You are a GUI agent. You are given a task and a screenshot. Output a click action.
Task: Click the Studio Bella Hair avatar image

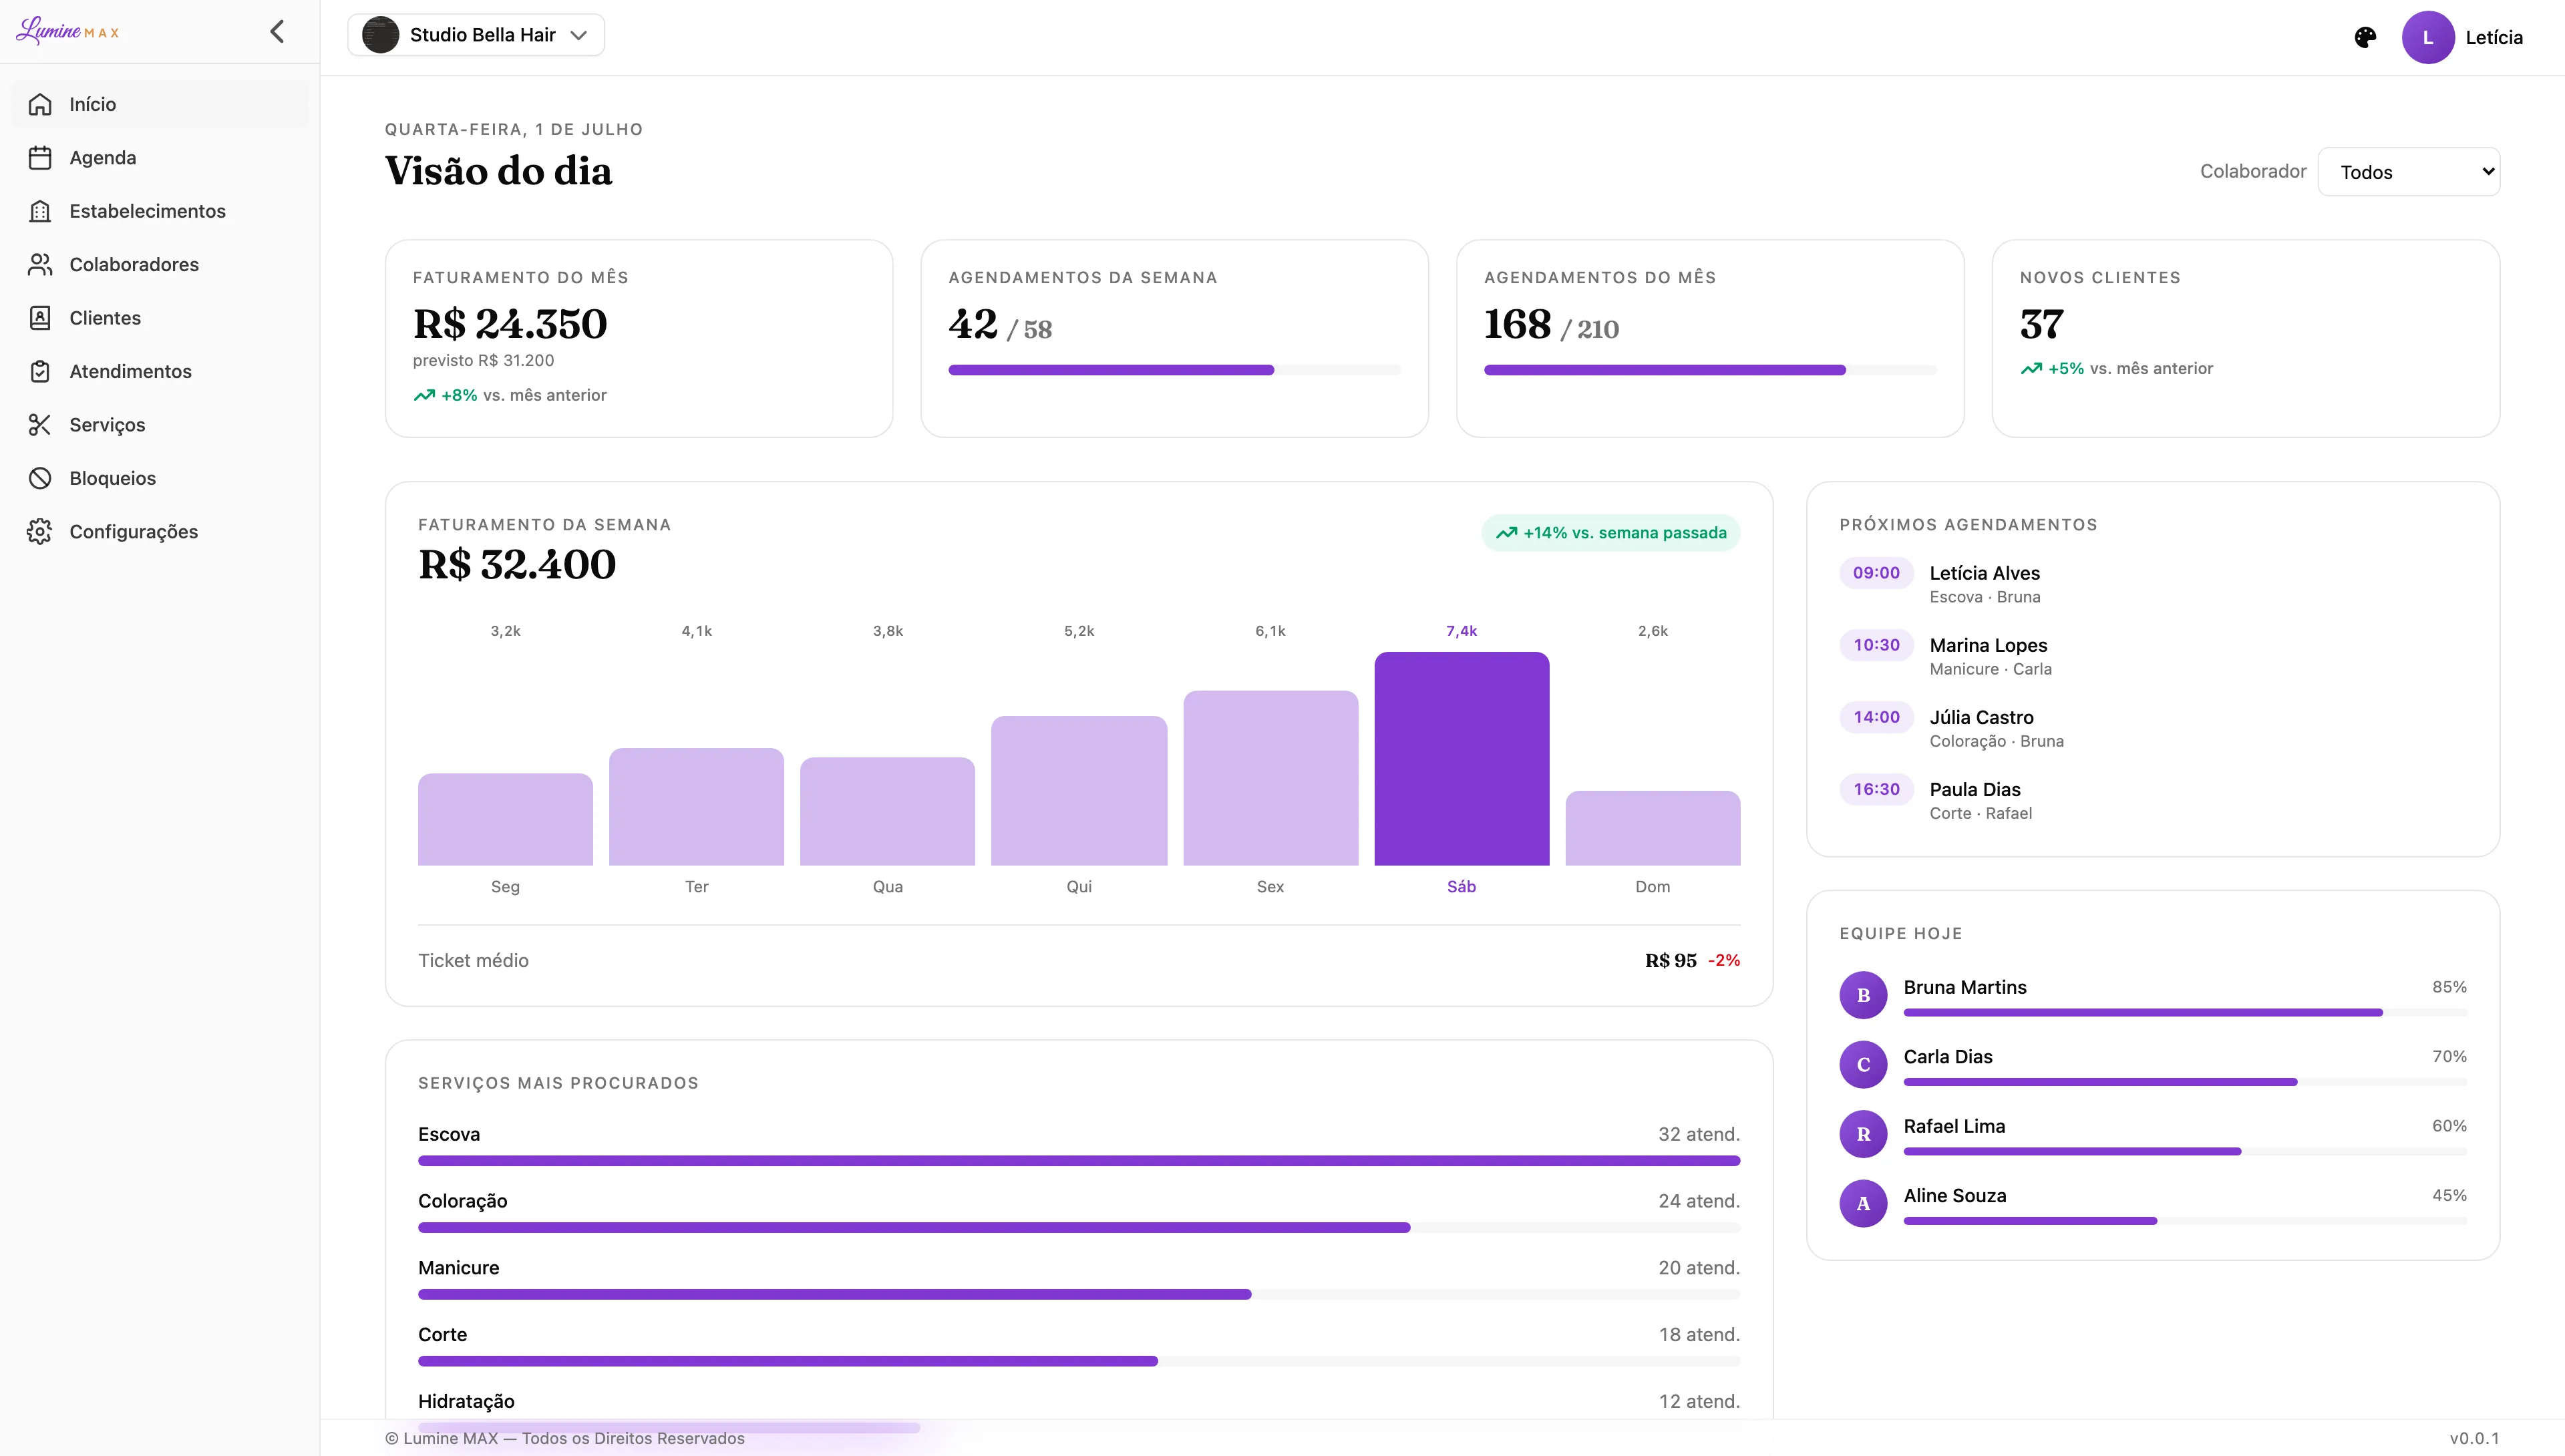click(380, 35)
